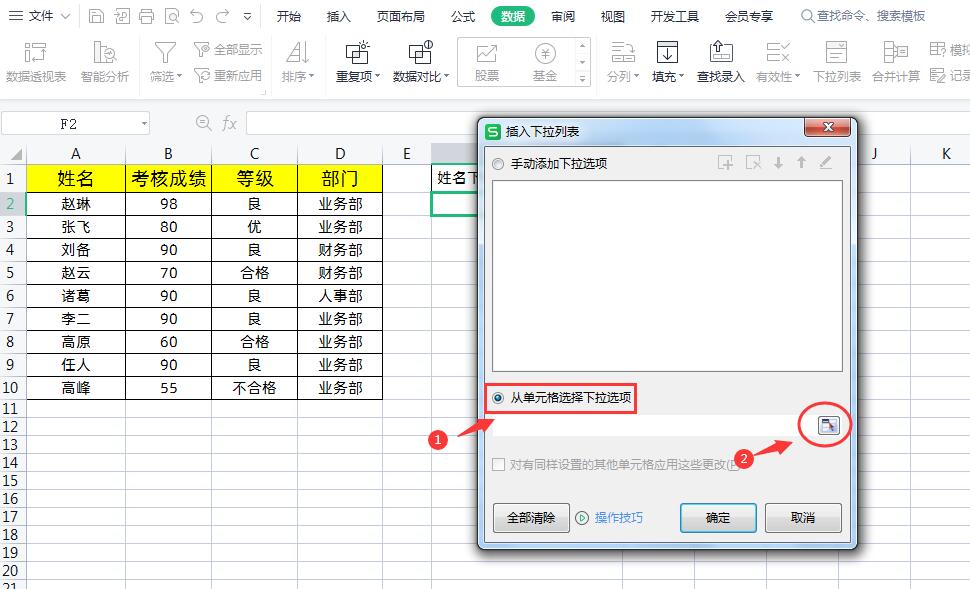Expand the 文件 menu dropdown arrow

pos(66,16)
